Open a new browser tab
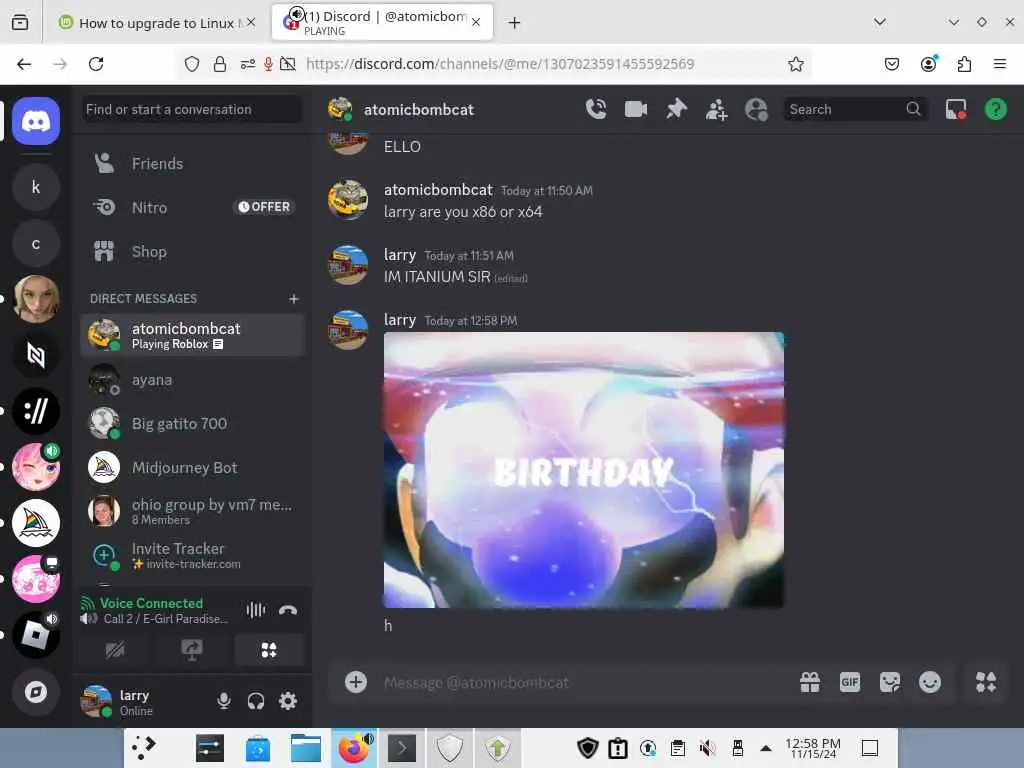This screenshot has width=1024, height=768. (515, 23)
